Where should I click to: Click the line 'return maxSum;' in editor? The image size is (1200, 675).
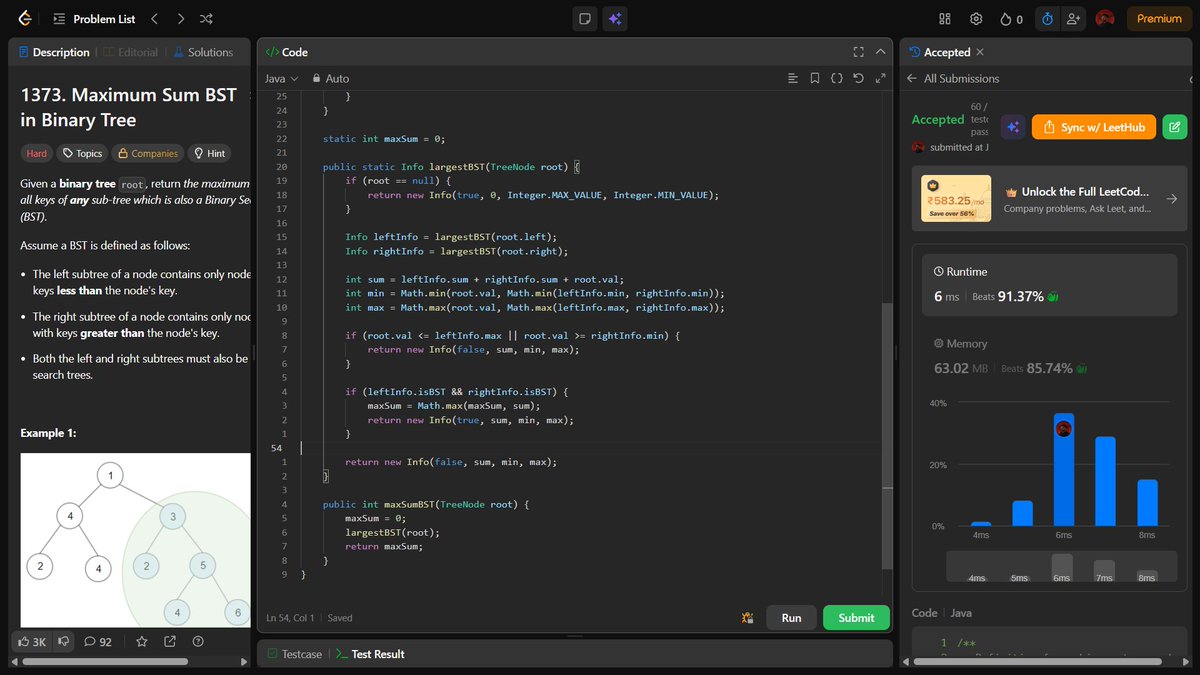pyautogui.click(x=384, y=546)
